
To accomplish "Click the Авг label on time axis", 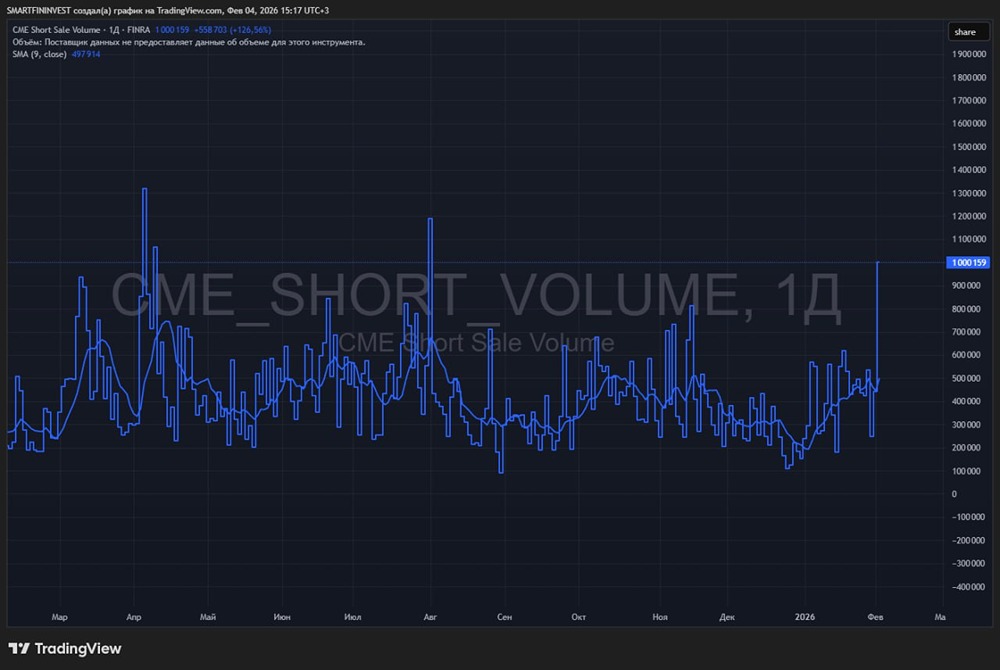I will pyautogui.click(x=430, y=617).
